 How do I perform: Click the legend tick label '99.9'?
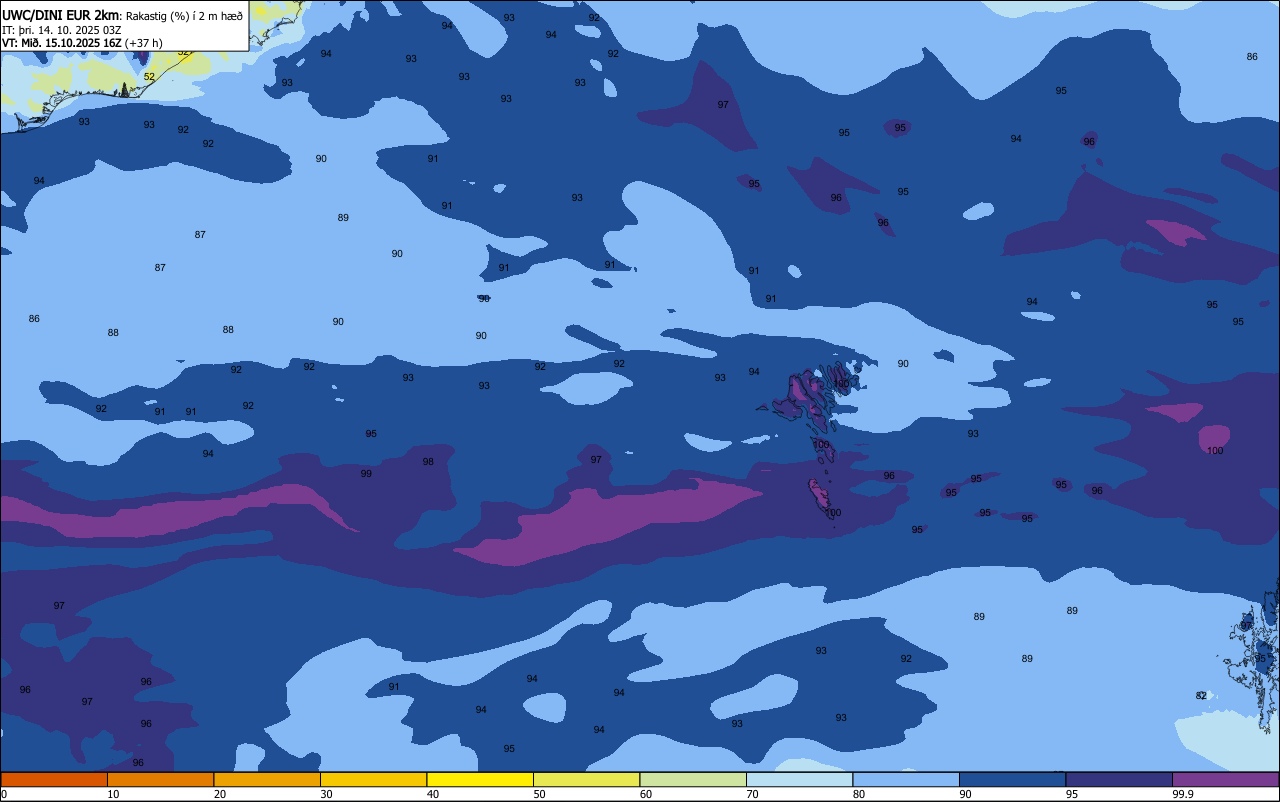[x=1183, y=794]
